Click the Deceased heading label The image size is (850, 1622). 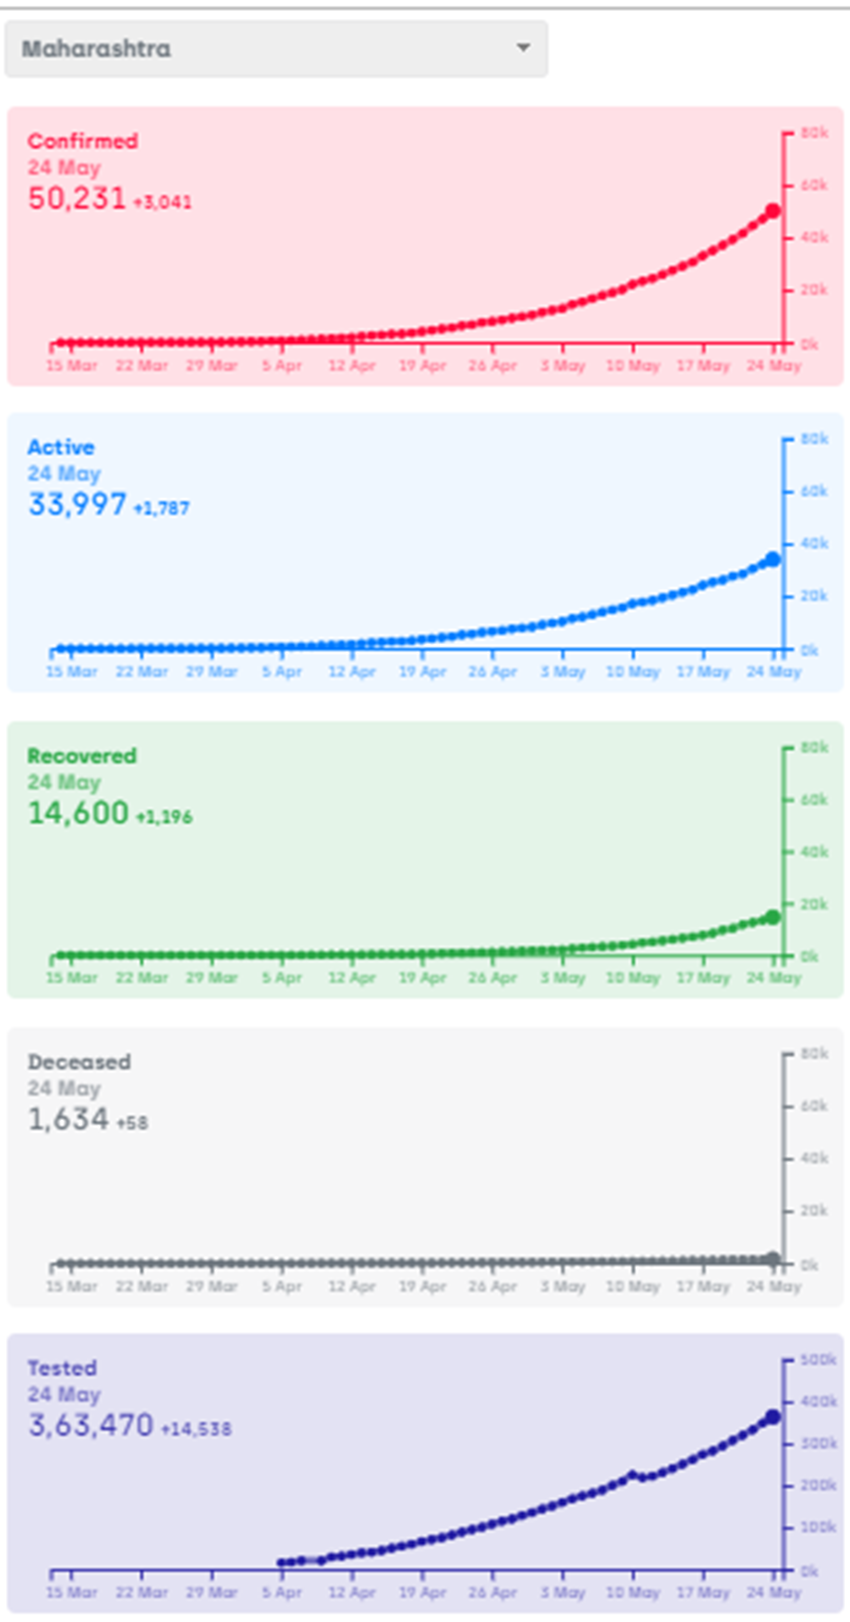[79, 1062]
